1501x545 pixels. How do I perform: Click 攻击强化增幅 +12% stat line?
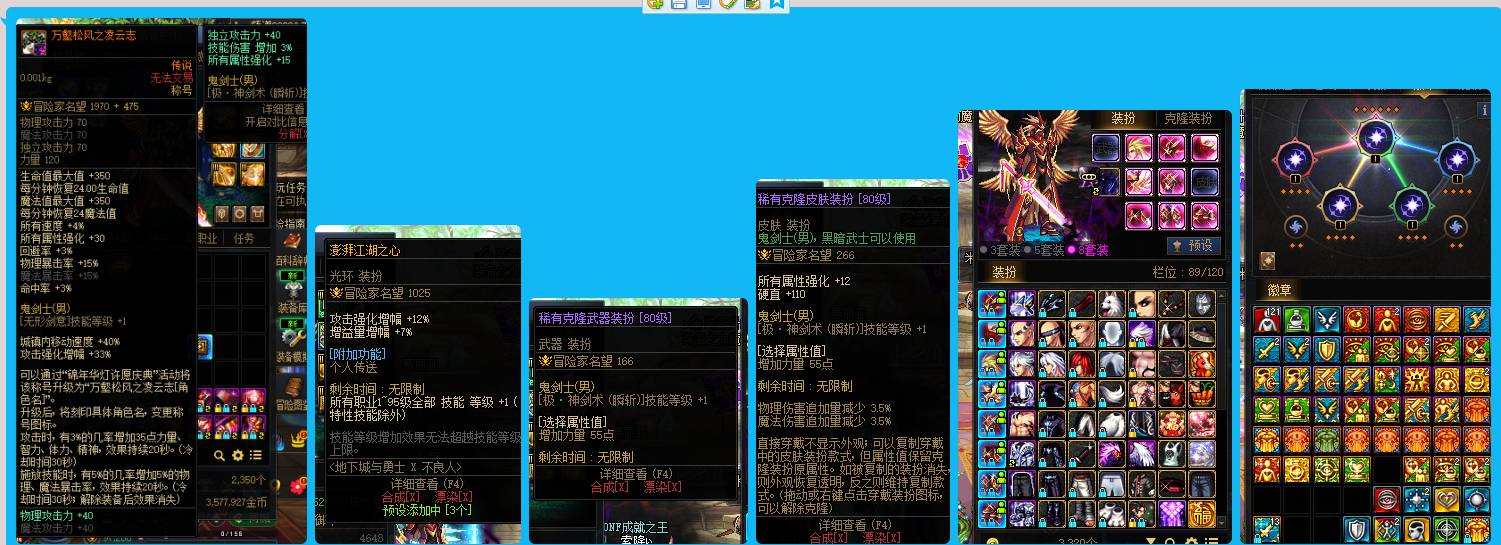[379, 319]
